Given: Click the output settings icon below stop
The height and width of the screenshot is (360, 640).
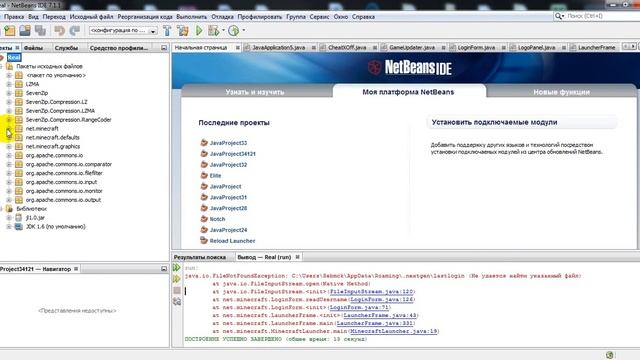Looking at the screenshot, I should pyautogui.click(x=177, y=302).
